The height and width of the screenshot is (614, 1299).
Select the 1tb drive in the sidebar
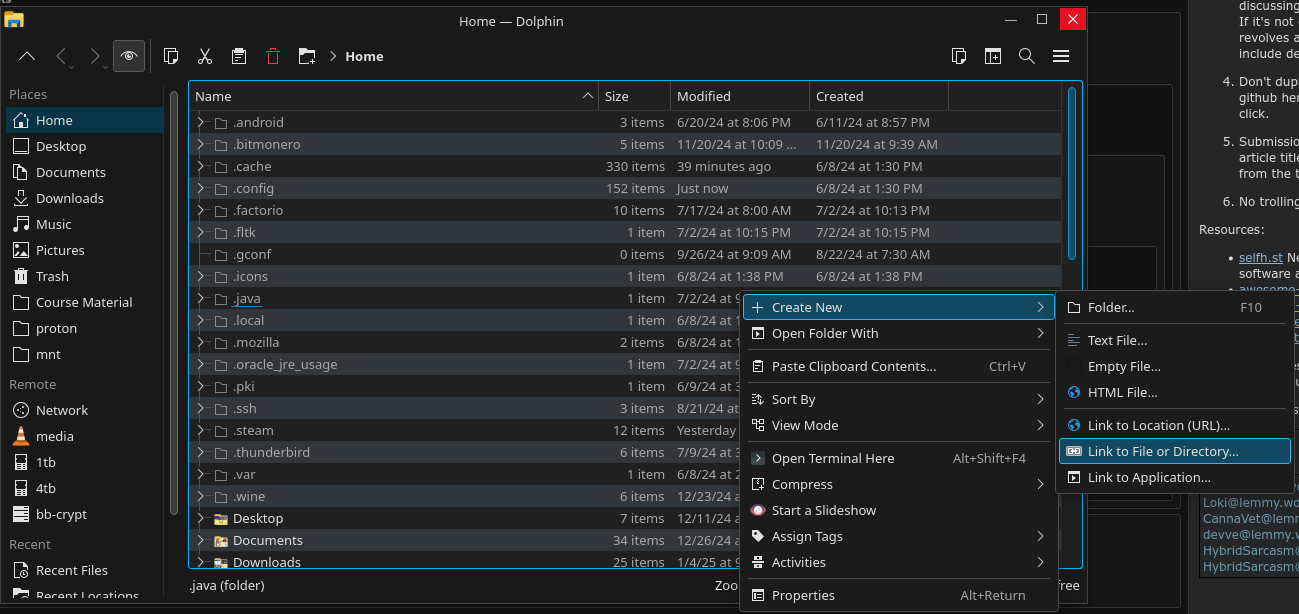[85, 462]
